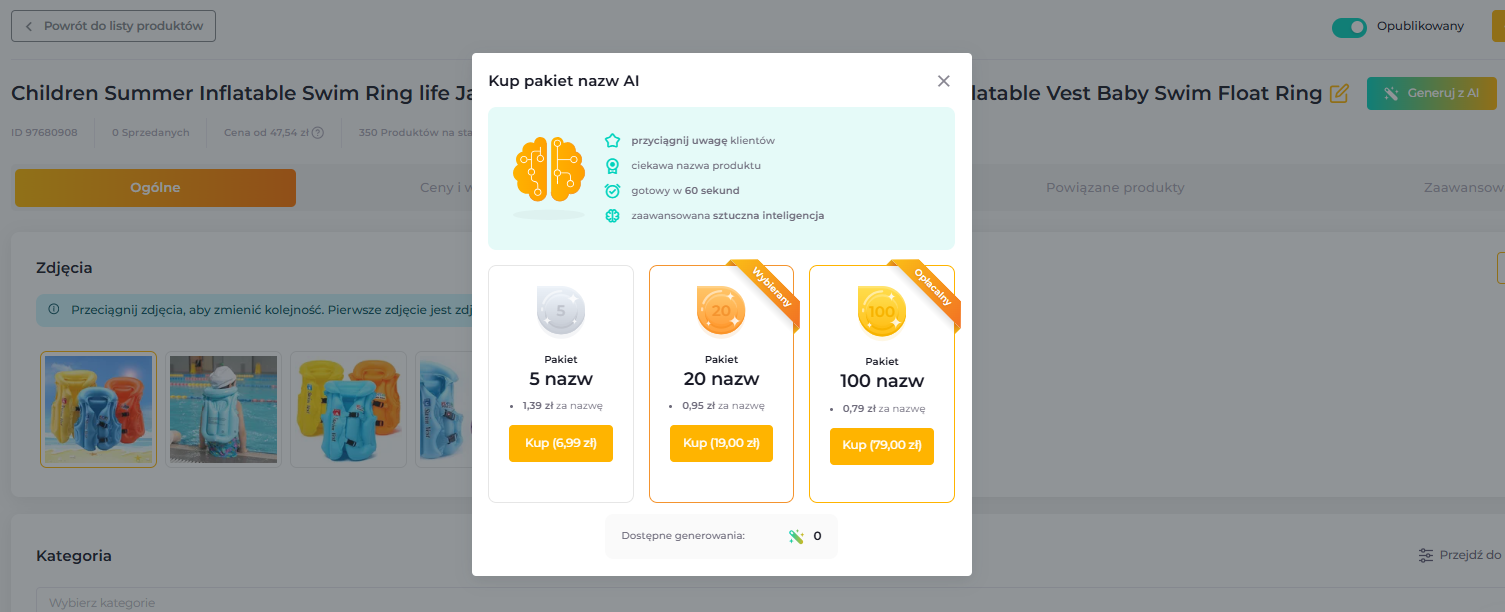This screenshot has width=1505, height=612.
Task: Select the pool child photo thumbnail
Action: pyautogui.click(x=223, y=409)
